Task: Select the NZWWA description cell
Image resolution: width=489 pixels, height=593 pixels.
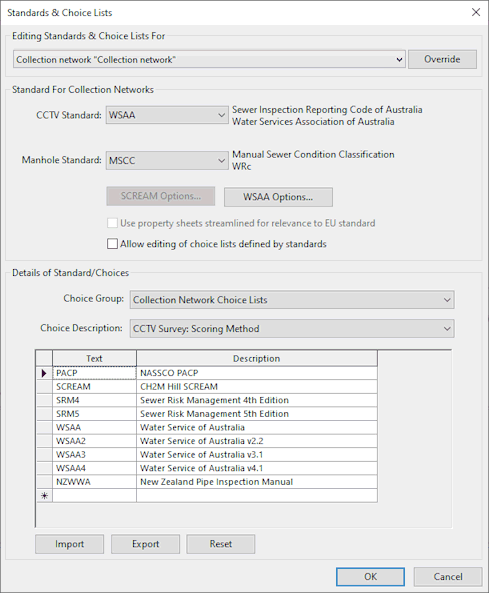Action: (257, 482)
